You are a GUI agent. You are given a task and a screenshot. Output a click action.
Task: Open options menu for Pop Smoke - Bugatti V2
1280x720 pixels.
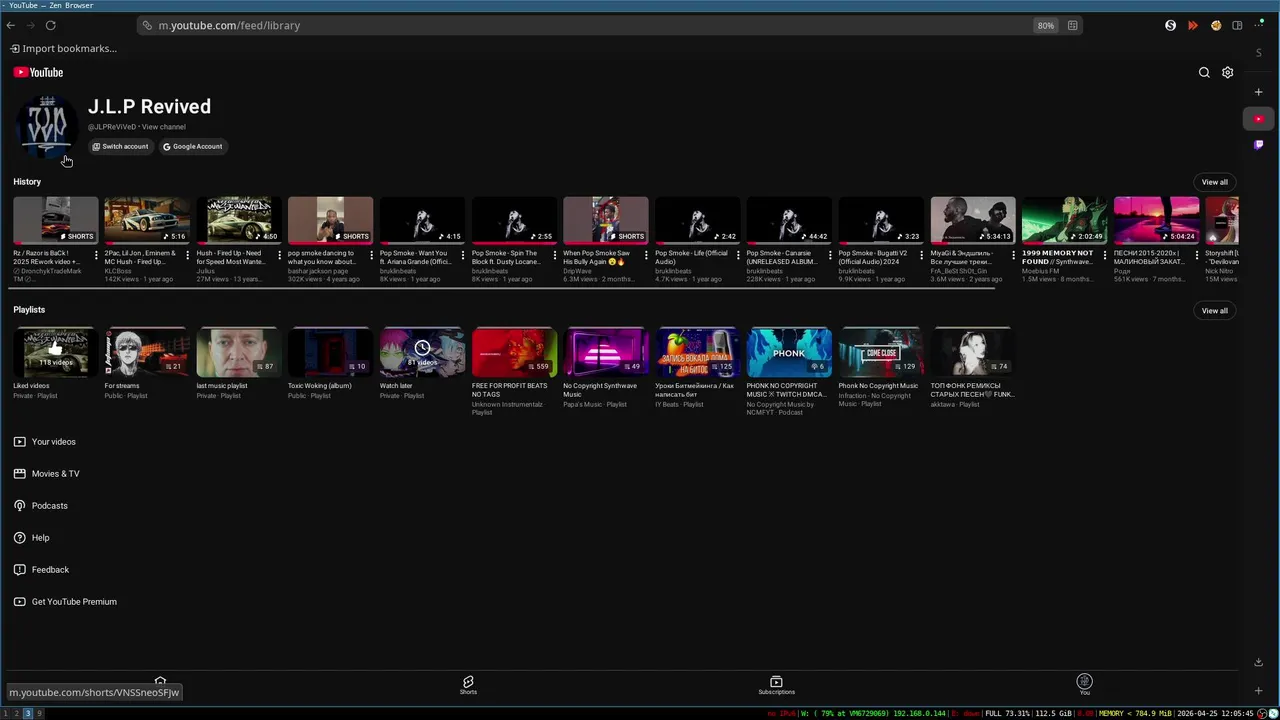pyautogui.click(x=921, y=255)
